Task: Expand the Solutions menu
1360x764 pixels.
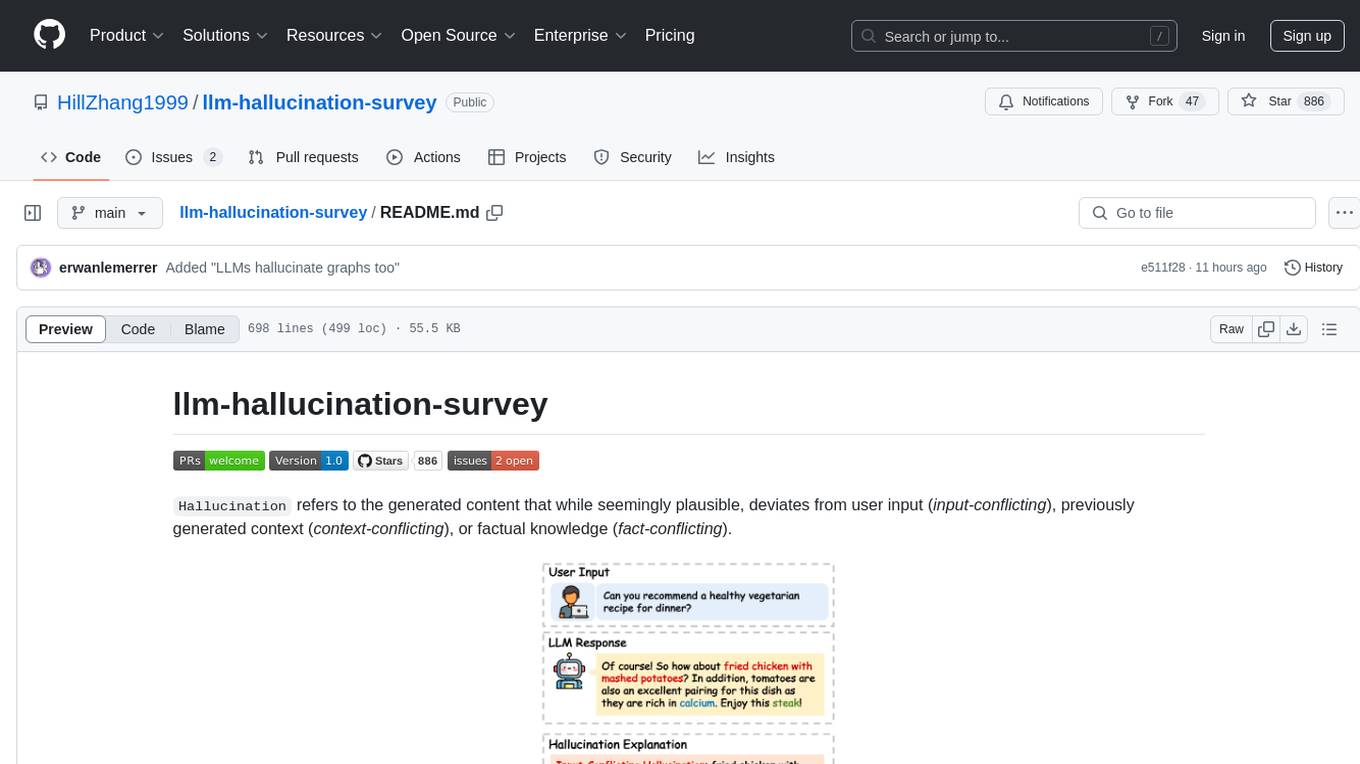Action: coord(225,35)
